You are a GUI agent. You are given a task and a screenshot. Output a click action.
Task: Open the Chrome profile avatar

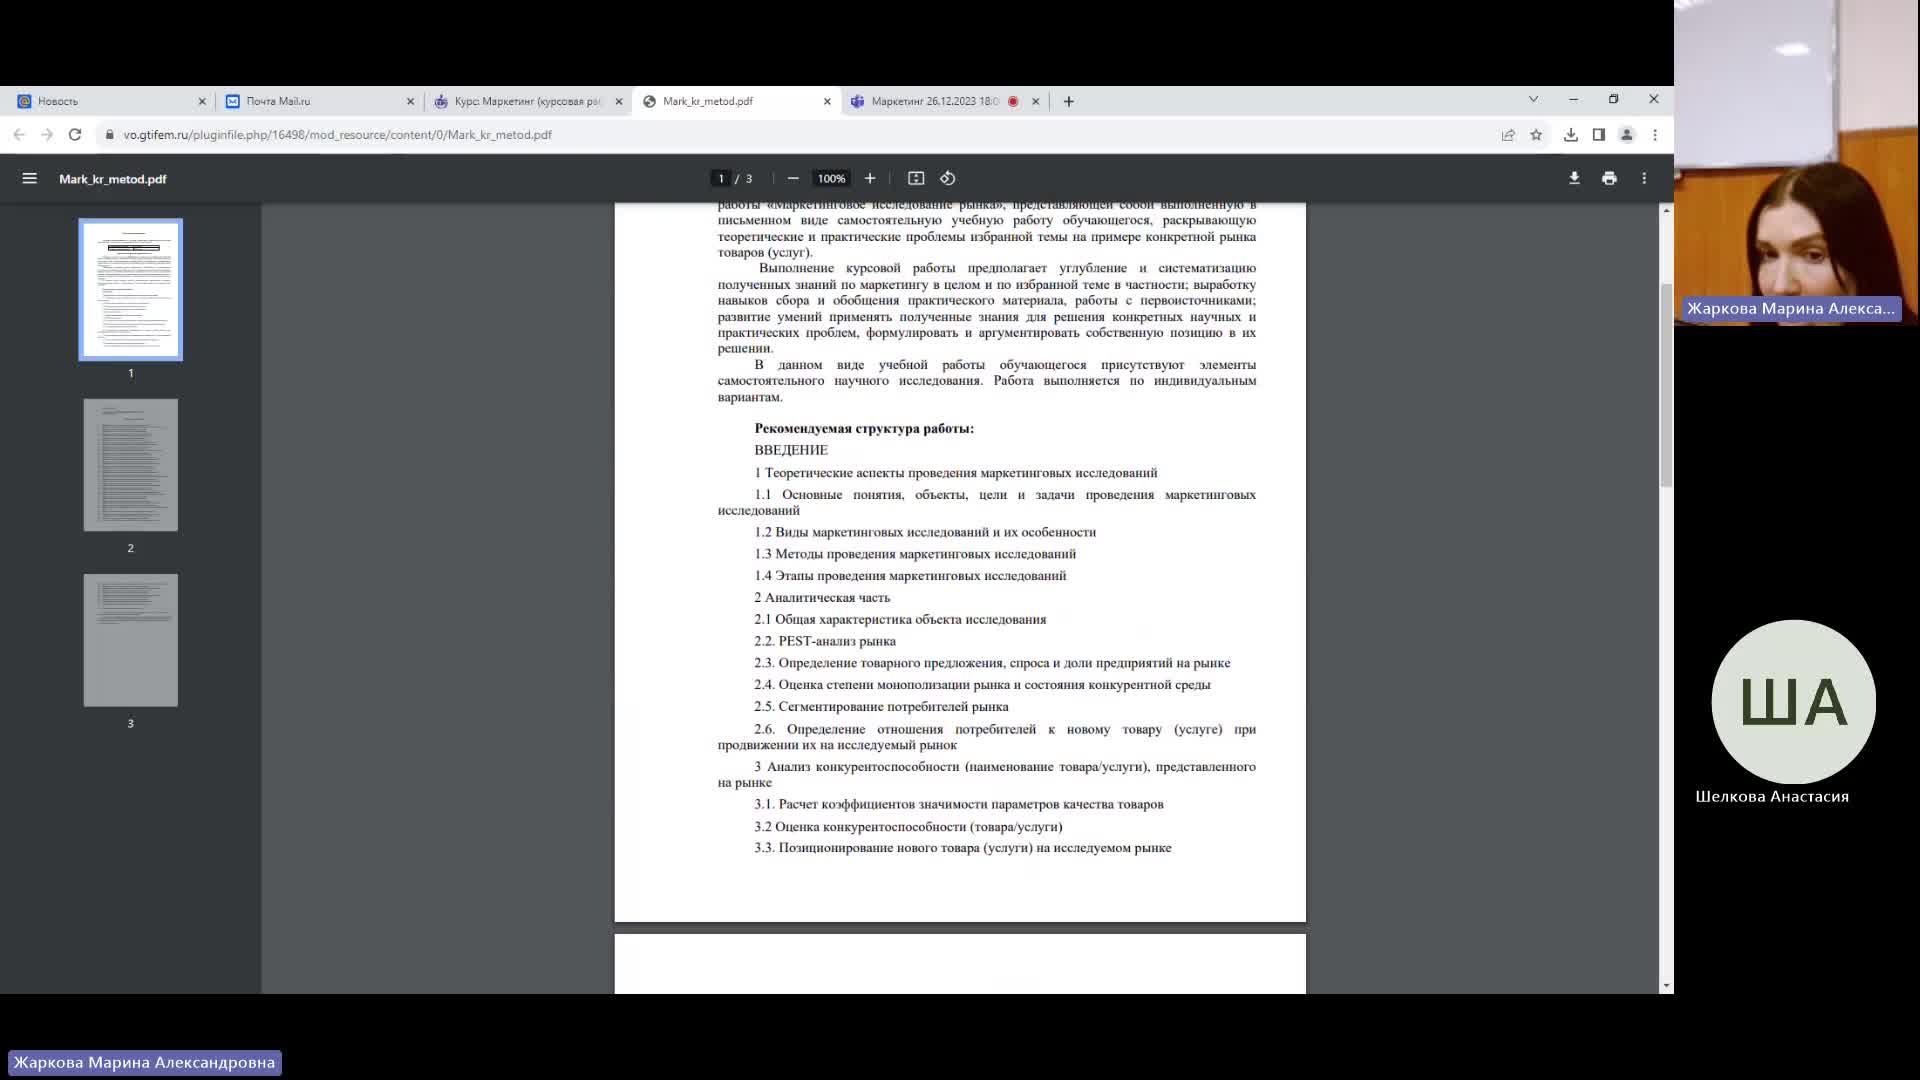point(1627,135)
